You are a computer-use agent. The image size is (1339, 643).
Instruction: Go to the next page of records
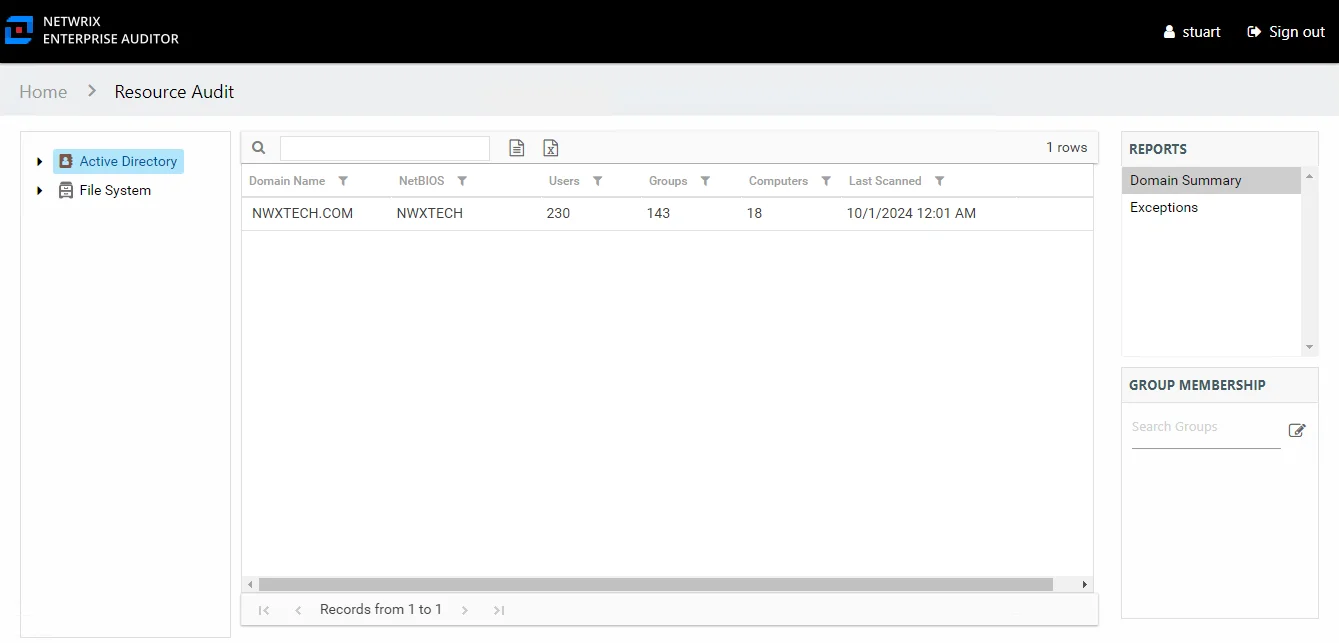point(465,610)
